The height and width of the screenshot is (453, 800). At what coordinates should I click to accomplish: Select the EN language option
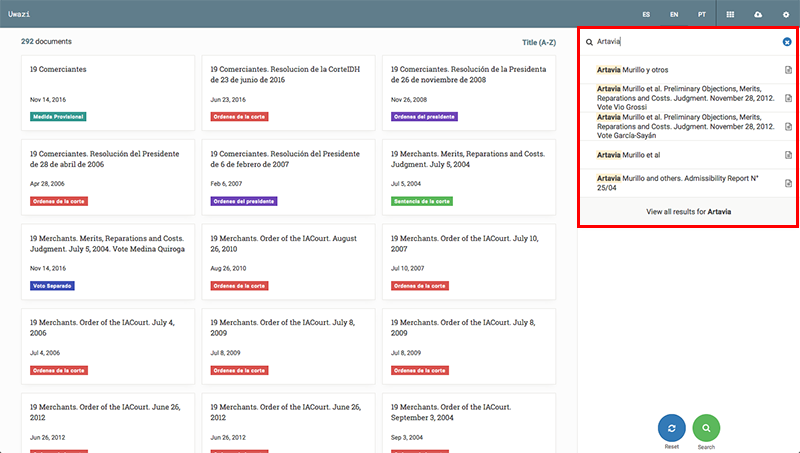coord(674,15)
